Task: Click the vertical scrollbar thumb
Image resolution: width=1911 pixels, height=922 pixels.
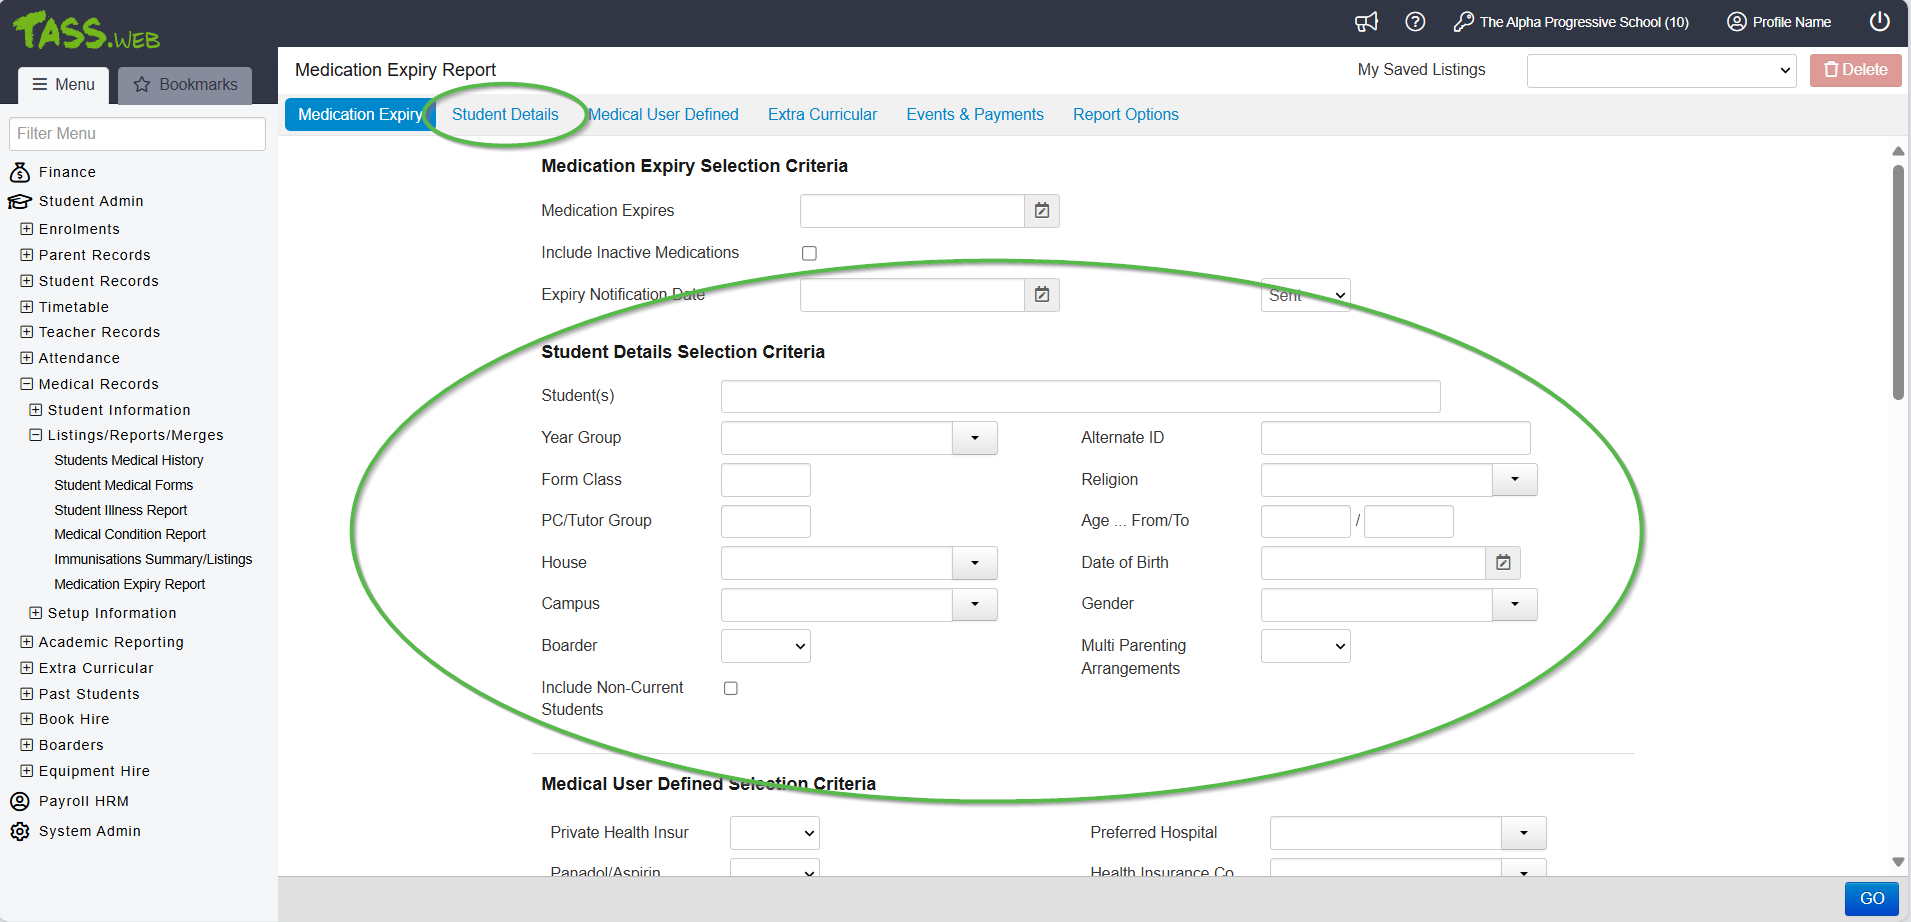Action: [x=1898, y=280]
